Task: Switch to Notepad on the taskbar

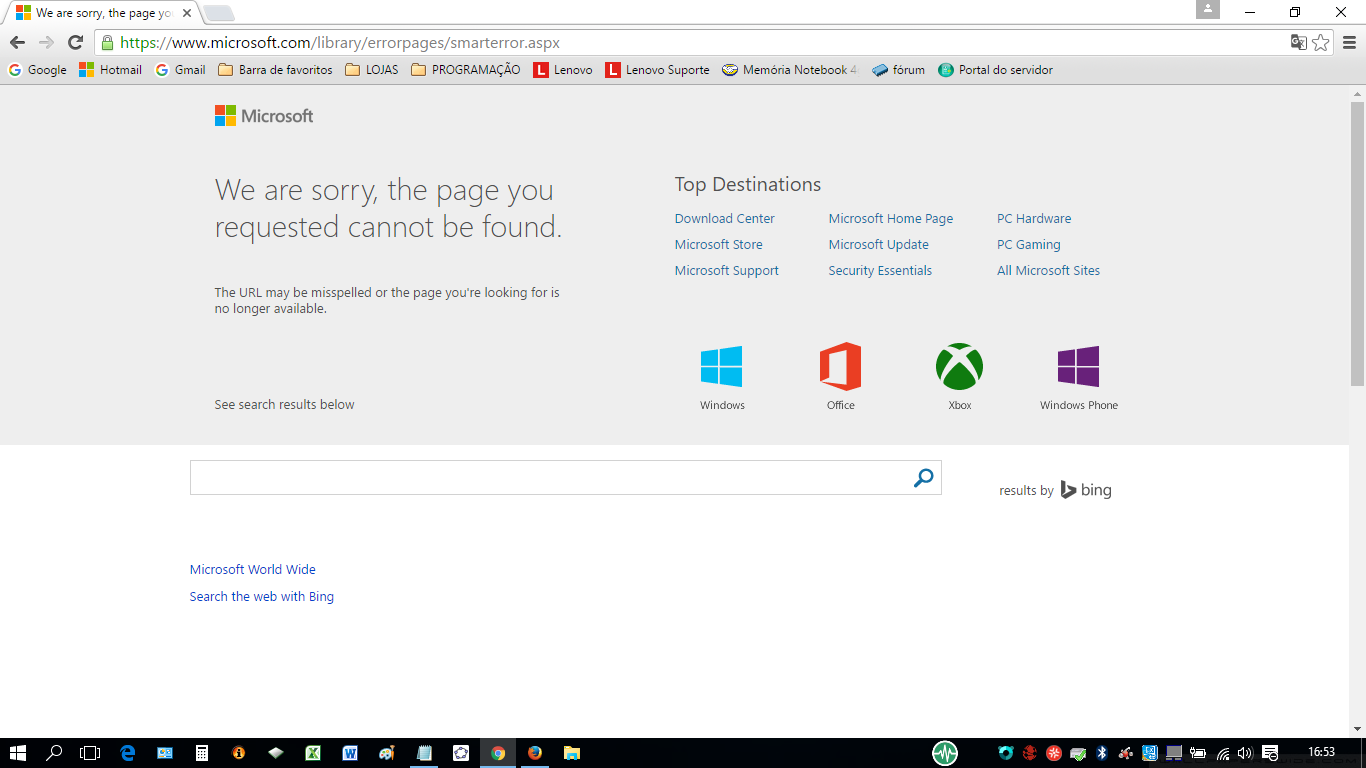Action: tap(424, 753)
